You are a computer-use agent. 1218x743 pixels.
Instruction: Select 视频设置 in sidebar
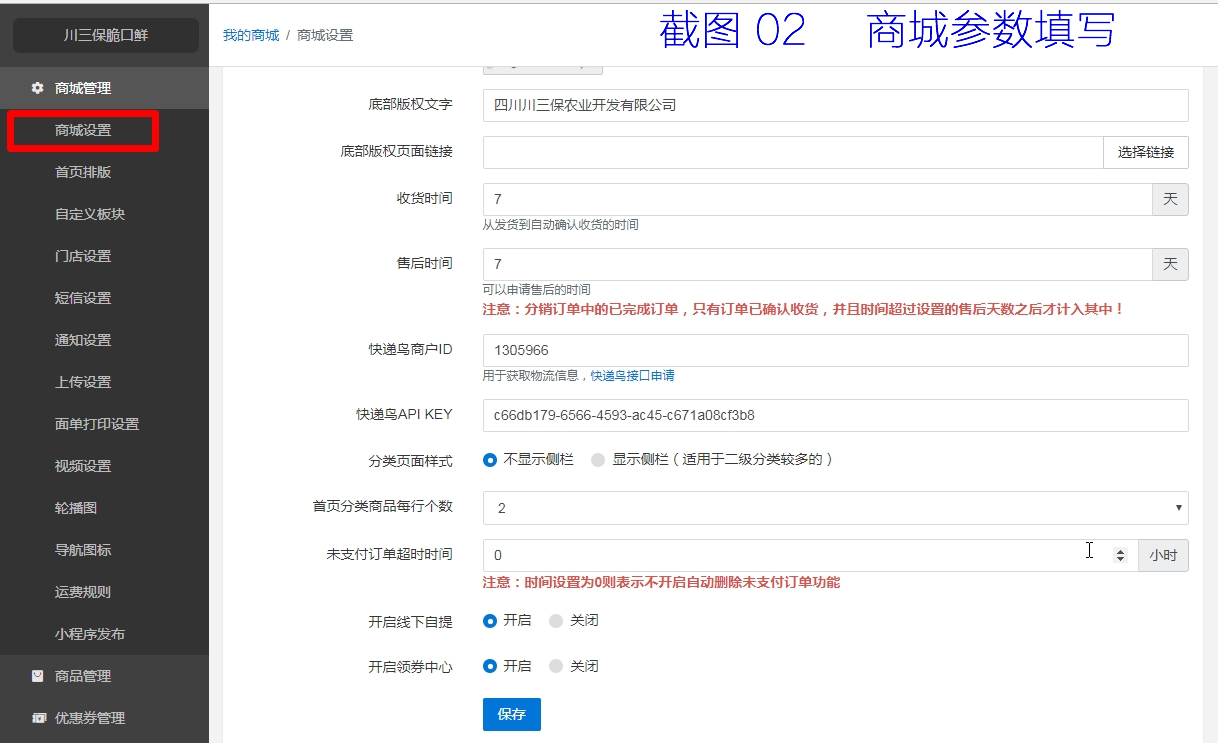pyautogui.click(x=83, y=466)
